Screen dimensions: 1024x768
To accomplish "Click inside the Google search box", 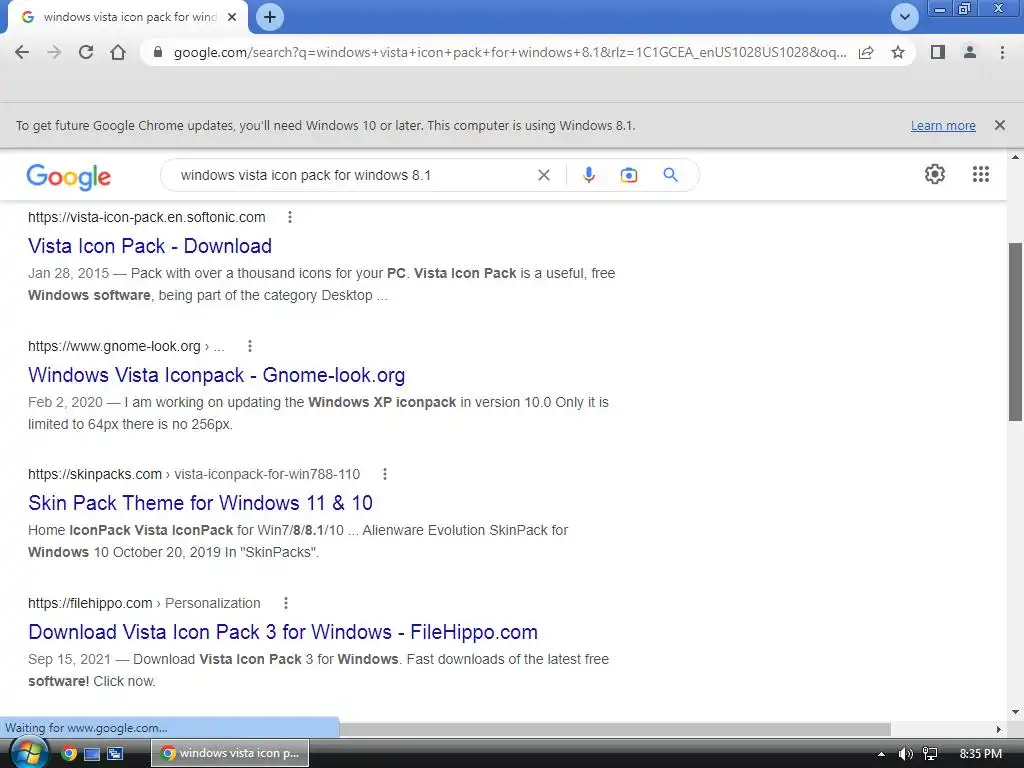I will (x=353, y=175).
